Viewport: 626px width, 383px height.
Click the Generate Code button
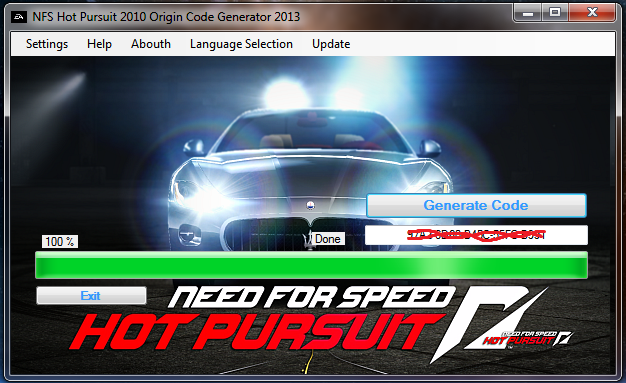476,205
